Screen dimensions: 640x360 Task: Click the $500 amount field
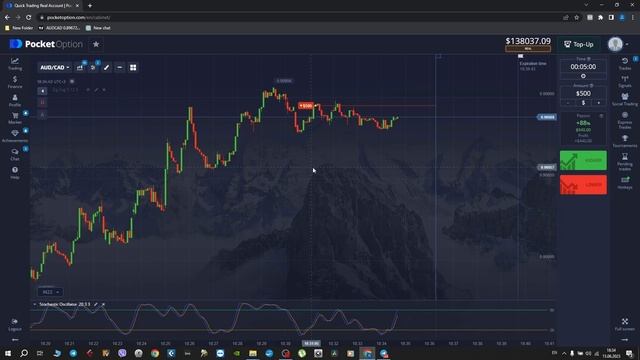coord(583,93)
